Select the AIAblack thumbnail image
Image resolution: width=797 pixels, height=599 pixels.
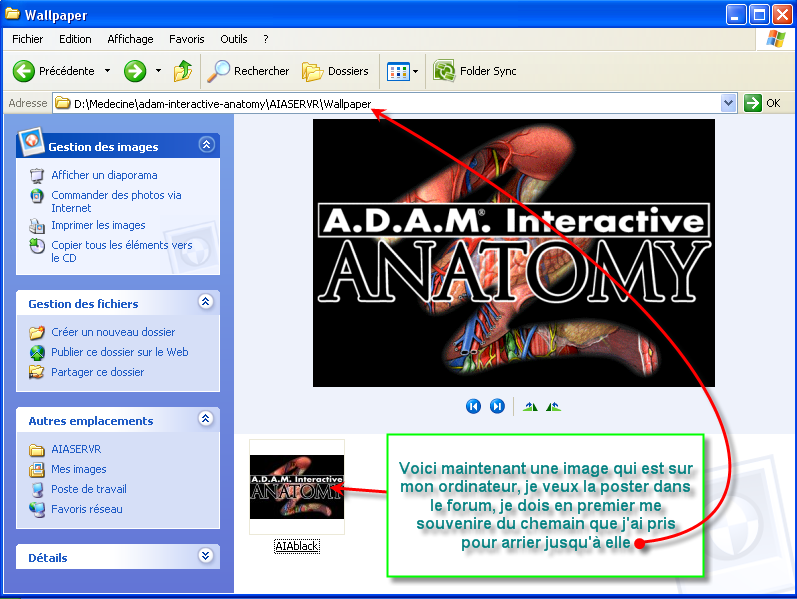(297, 487)
